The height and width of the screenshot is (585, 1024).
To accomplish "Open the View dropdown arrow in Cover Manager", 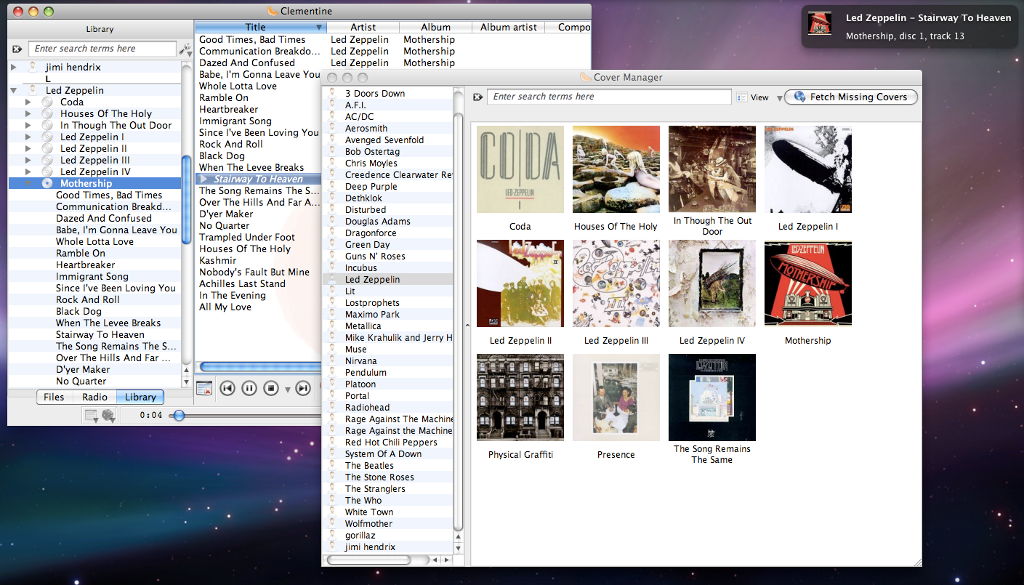I will coord(779,98).
